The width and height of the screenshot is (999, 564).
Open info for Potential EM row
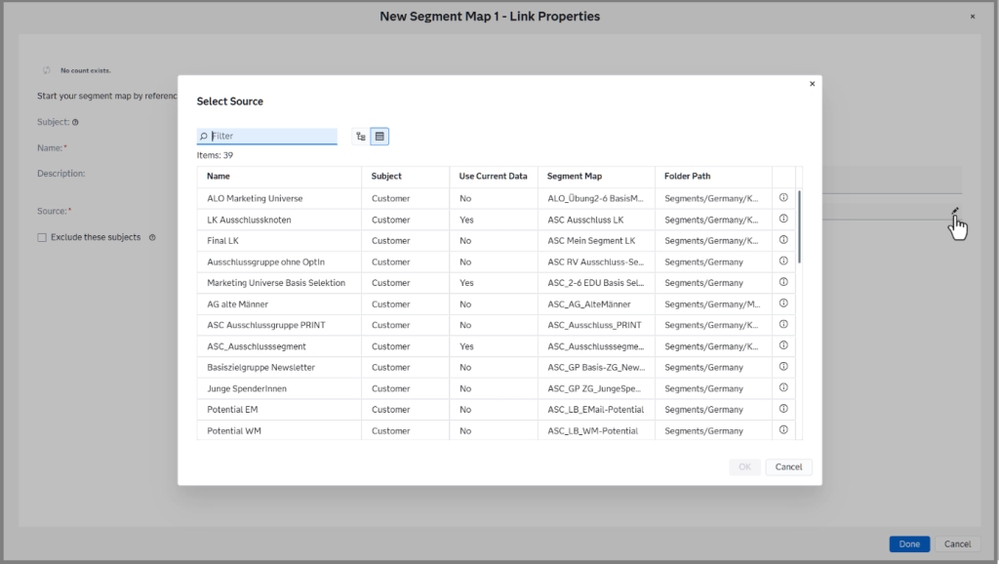(784, 409)
